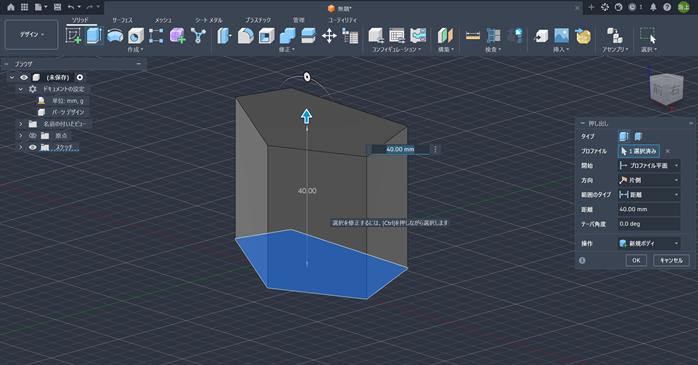Click the theme table configuration icon

[x=418, y=36]
